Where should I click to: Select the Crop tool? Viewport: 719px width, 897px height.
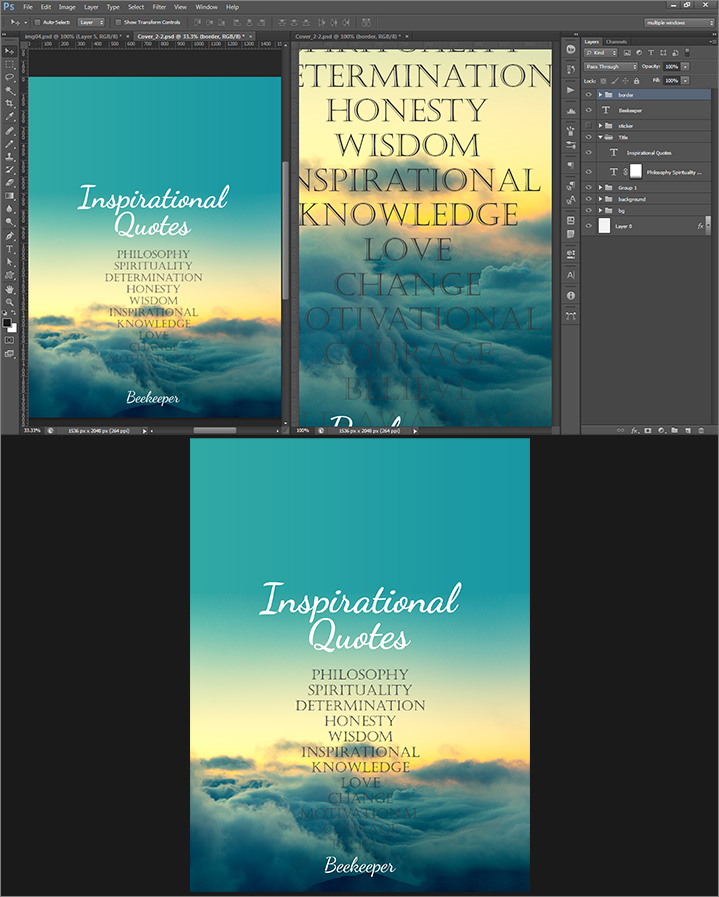point(10,103)
